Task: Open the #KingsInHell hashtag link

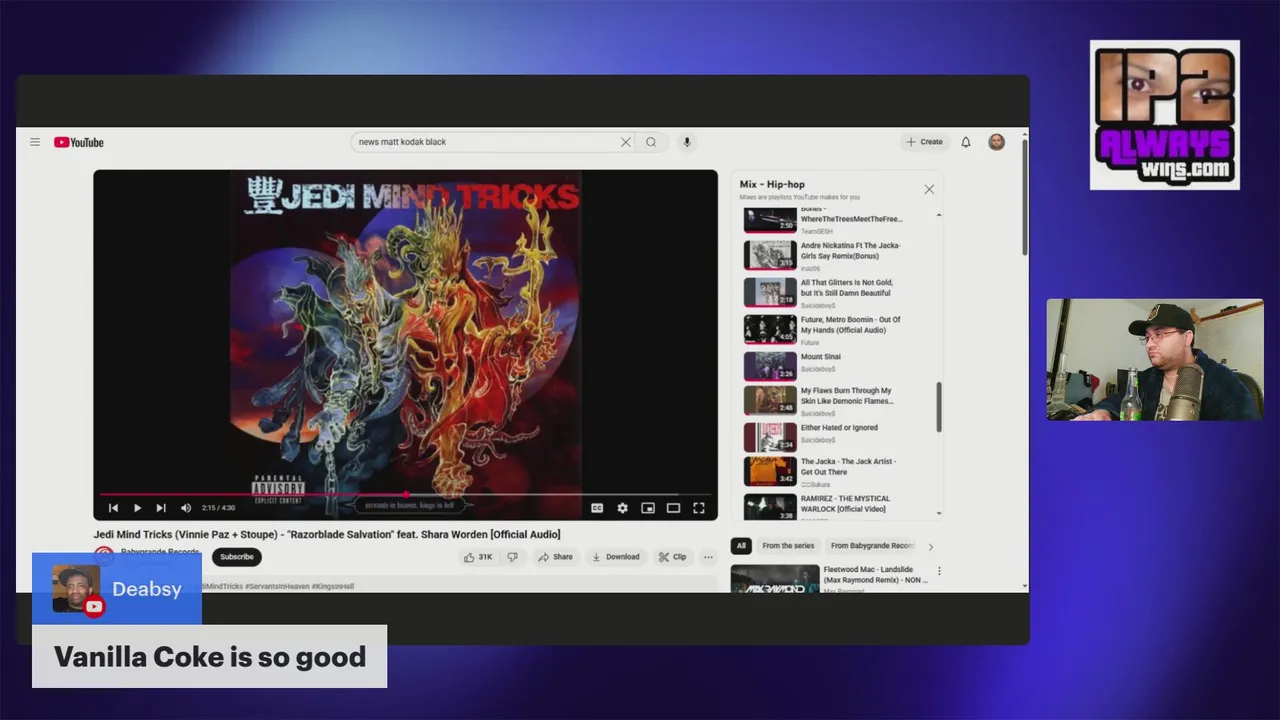Action: pos(333,586)
